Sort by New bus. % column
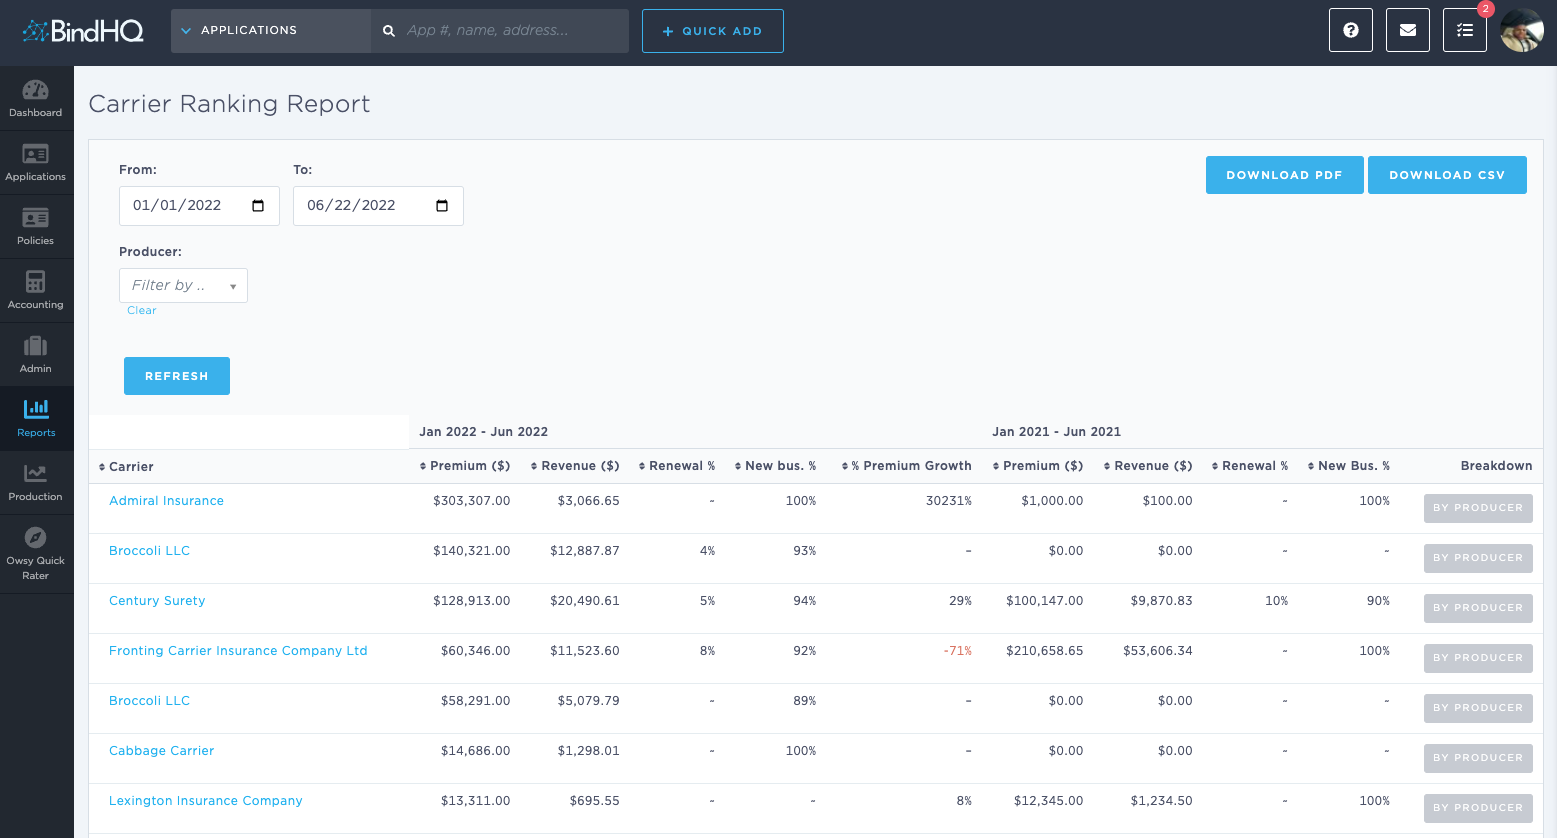The image size is (1557, 838). [x=775, y=466]
